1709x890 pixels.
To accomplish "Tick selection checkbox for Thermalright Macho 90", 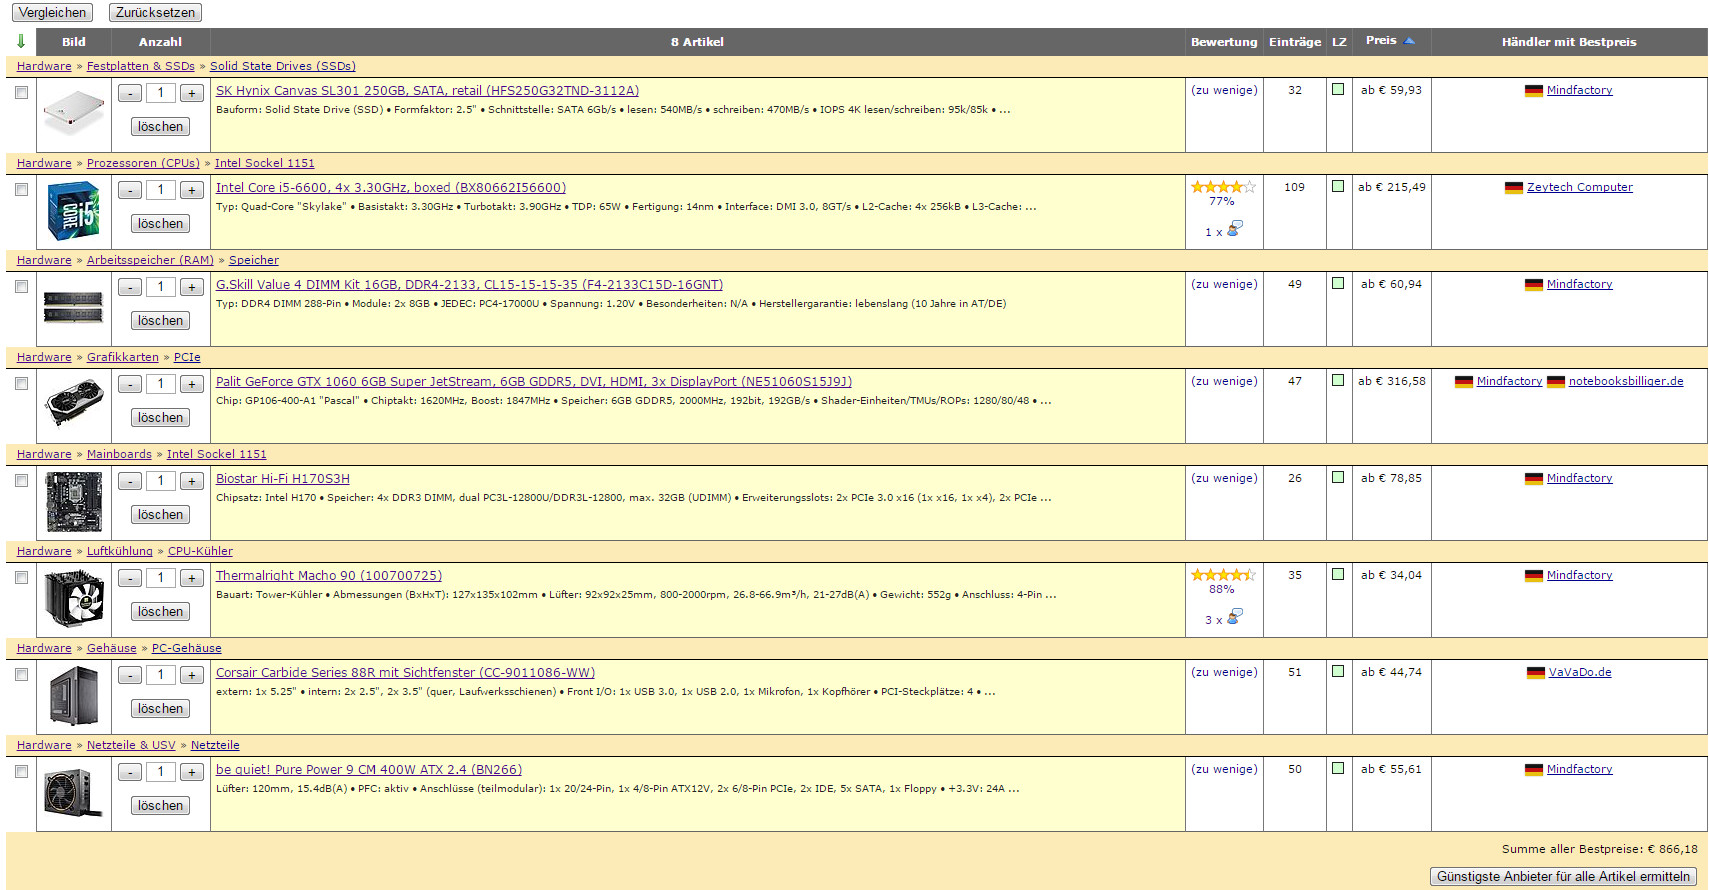I will point(21,577).
